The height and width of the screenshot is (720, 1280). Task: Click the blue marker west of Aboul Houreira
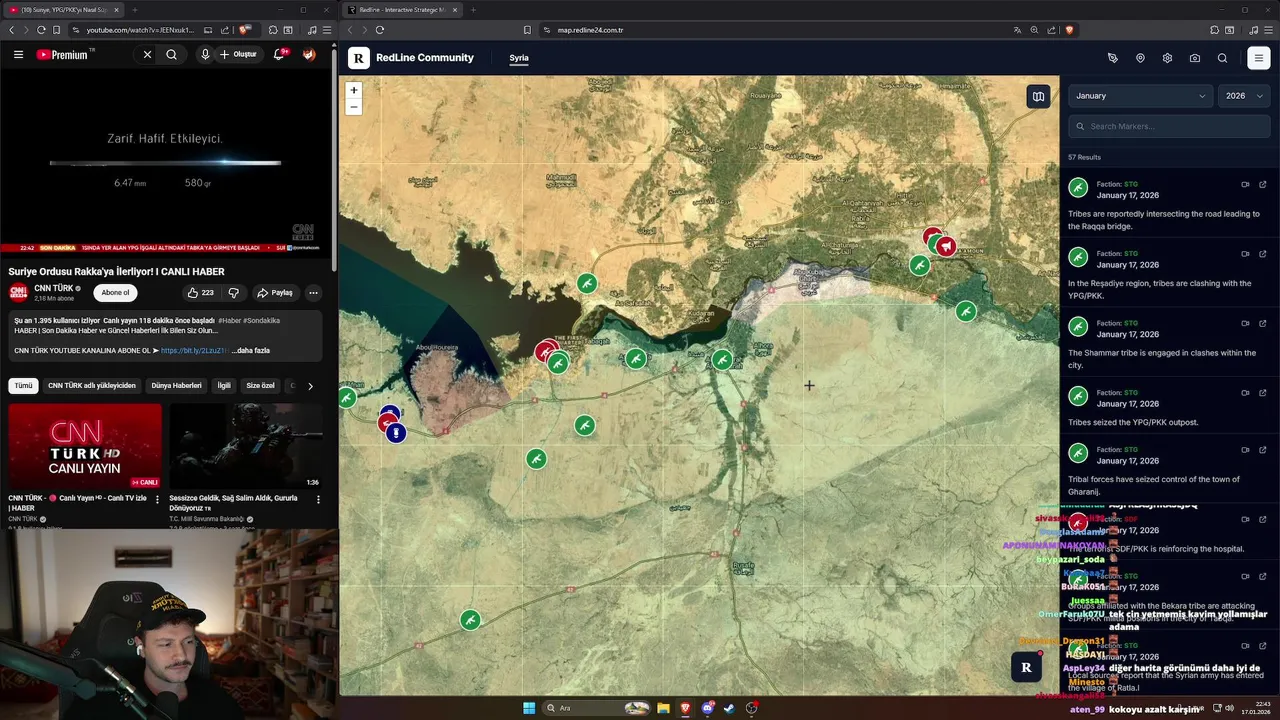coord(397,433)
